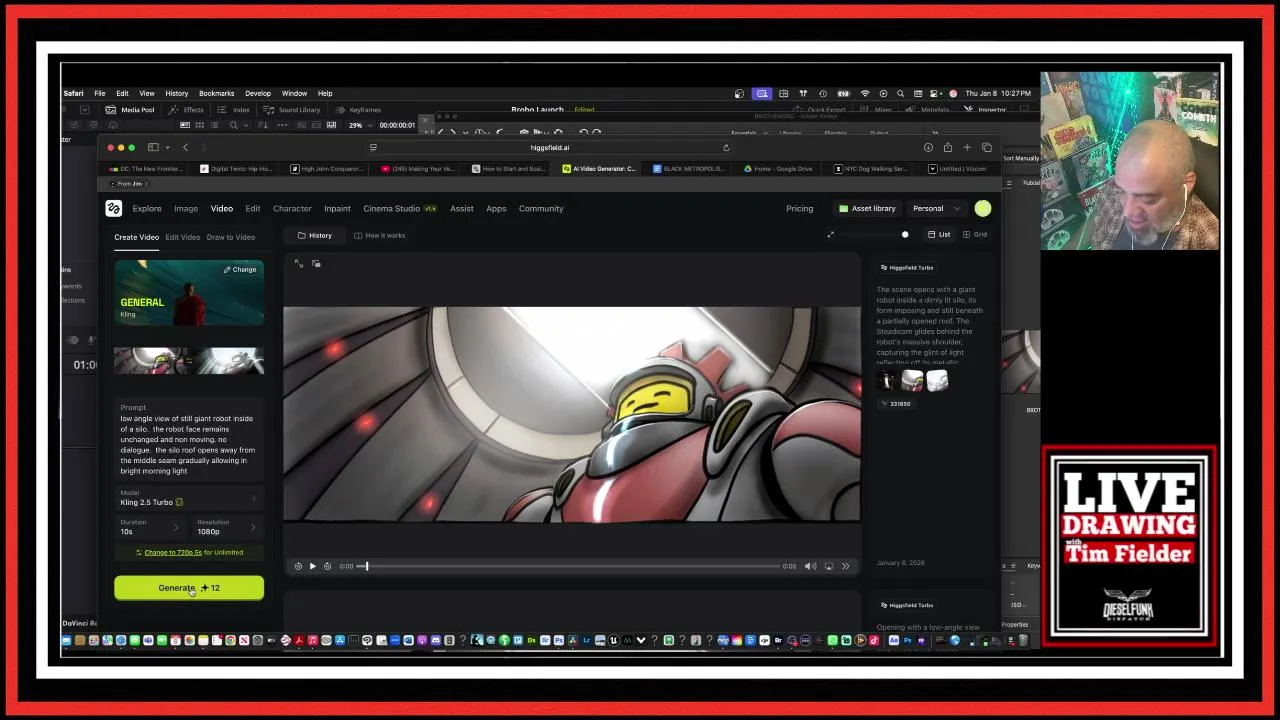Open the How it works tab
Screen dimensions: 1280x720
380,235
